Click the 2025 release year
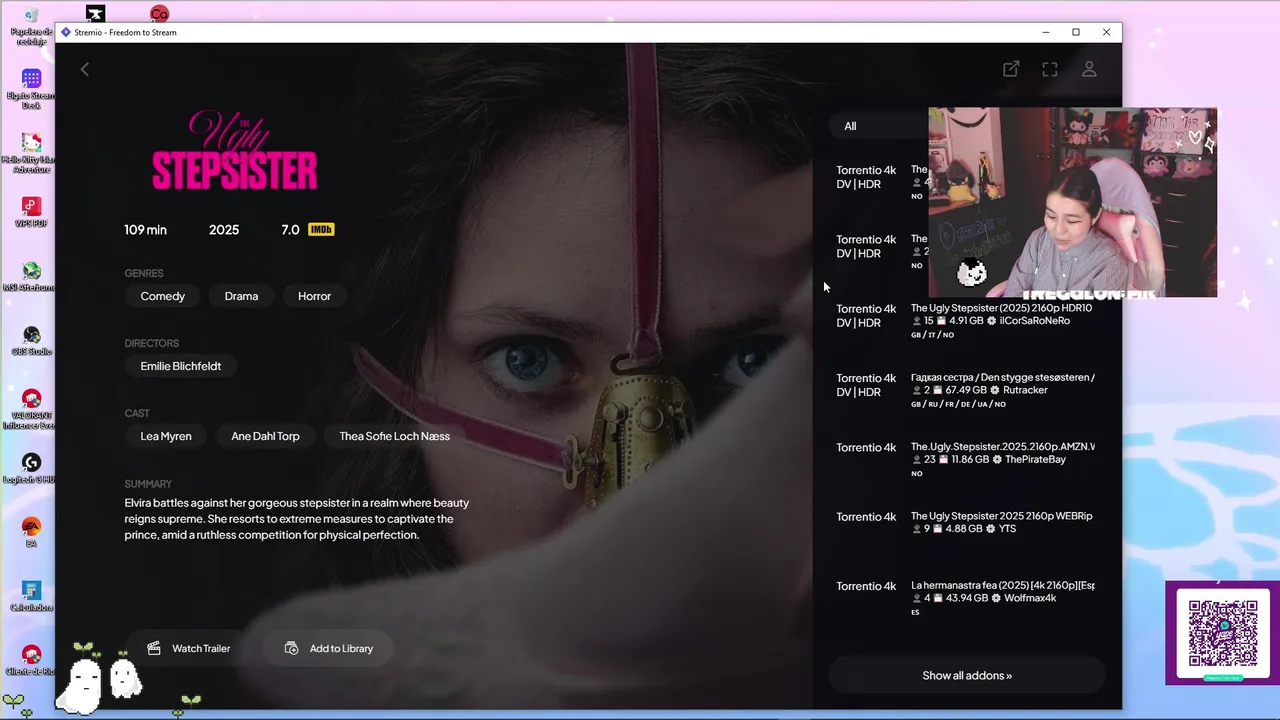The height and width of the screenshot is (720, 1280). pyautogui.click(x=224, y=229)
